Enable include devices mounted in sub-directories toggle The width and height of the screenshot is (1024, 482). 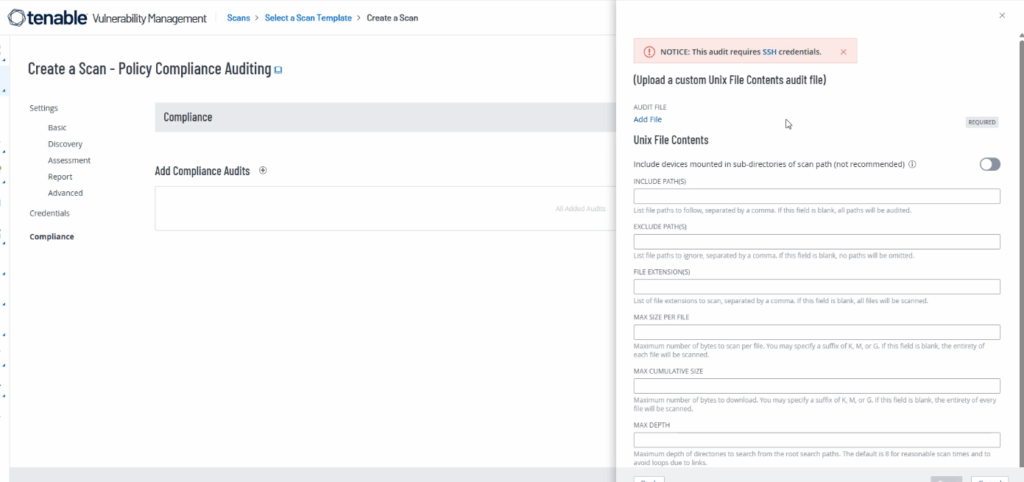(x=989, y=164)
